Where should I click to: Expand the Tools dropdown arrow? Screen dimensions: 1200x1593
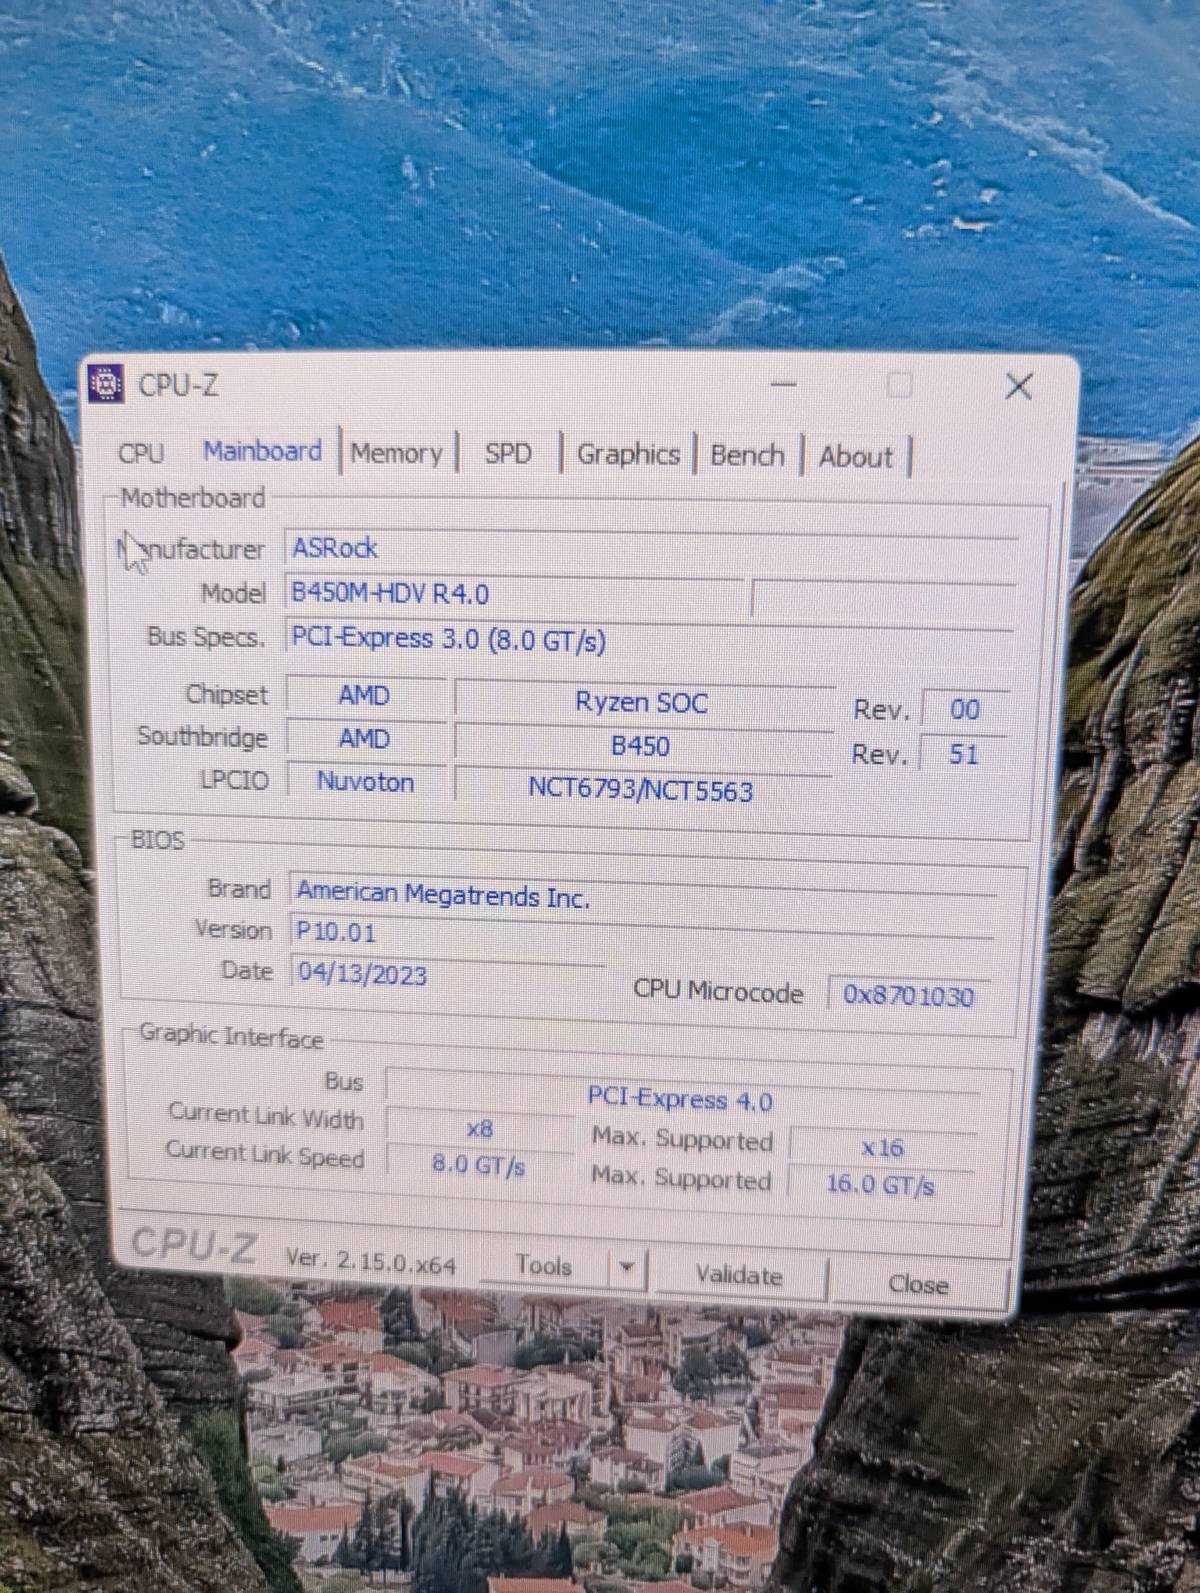pyautogui.click(x=627, y=1268)
